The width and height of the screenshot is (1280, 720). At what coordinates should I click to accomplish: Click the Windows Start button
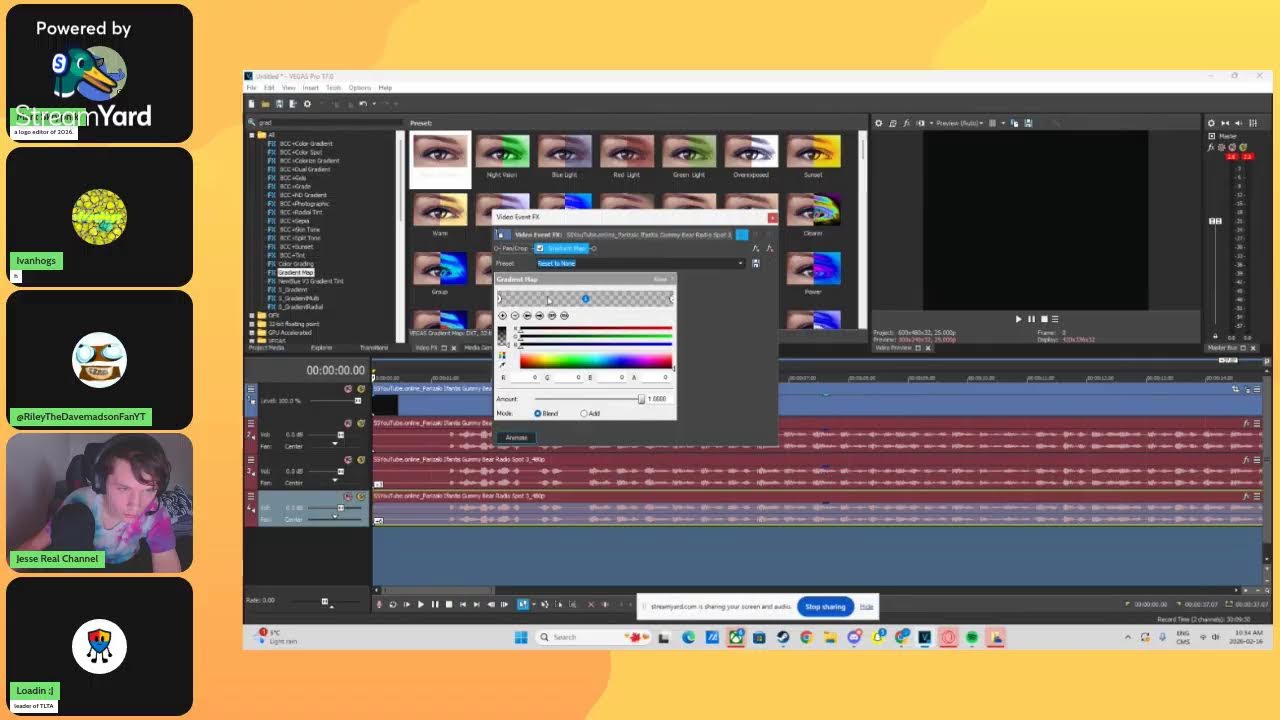tap(521, 637)
